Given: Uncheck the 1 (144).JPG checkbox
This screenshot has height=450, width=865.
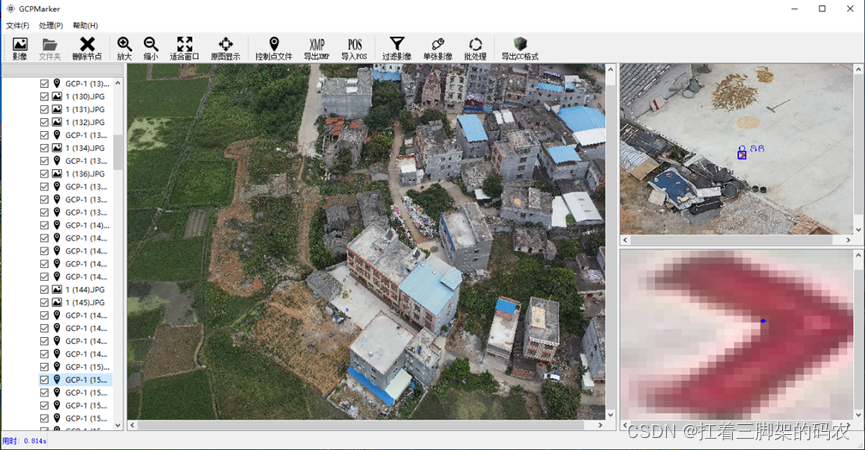Looking at the screenshot, I should (44, 290).
